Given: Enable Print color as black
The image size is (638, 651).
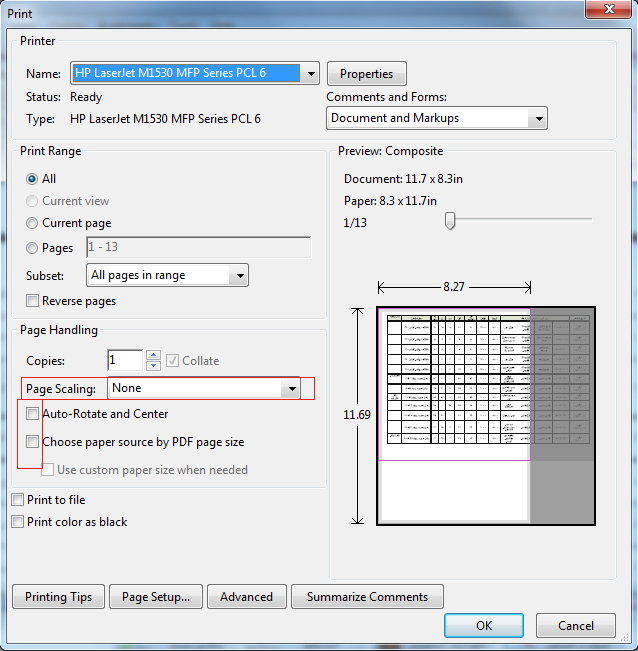Looking at the screenshot, I should [x=17, y=522].
